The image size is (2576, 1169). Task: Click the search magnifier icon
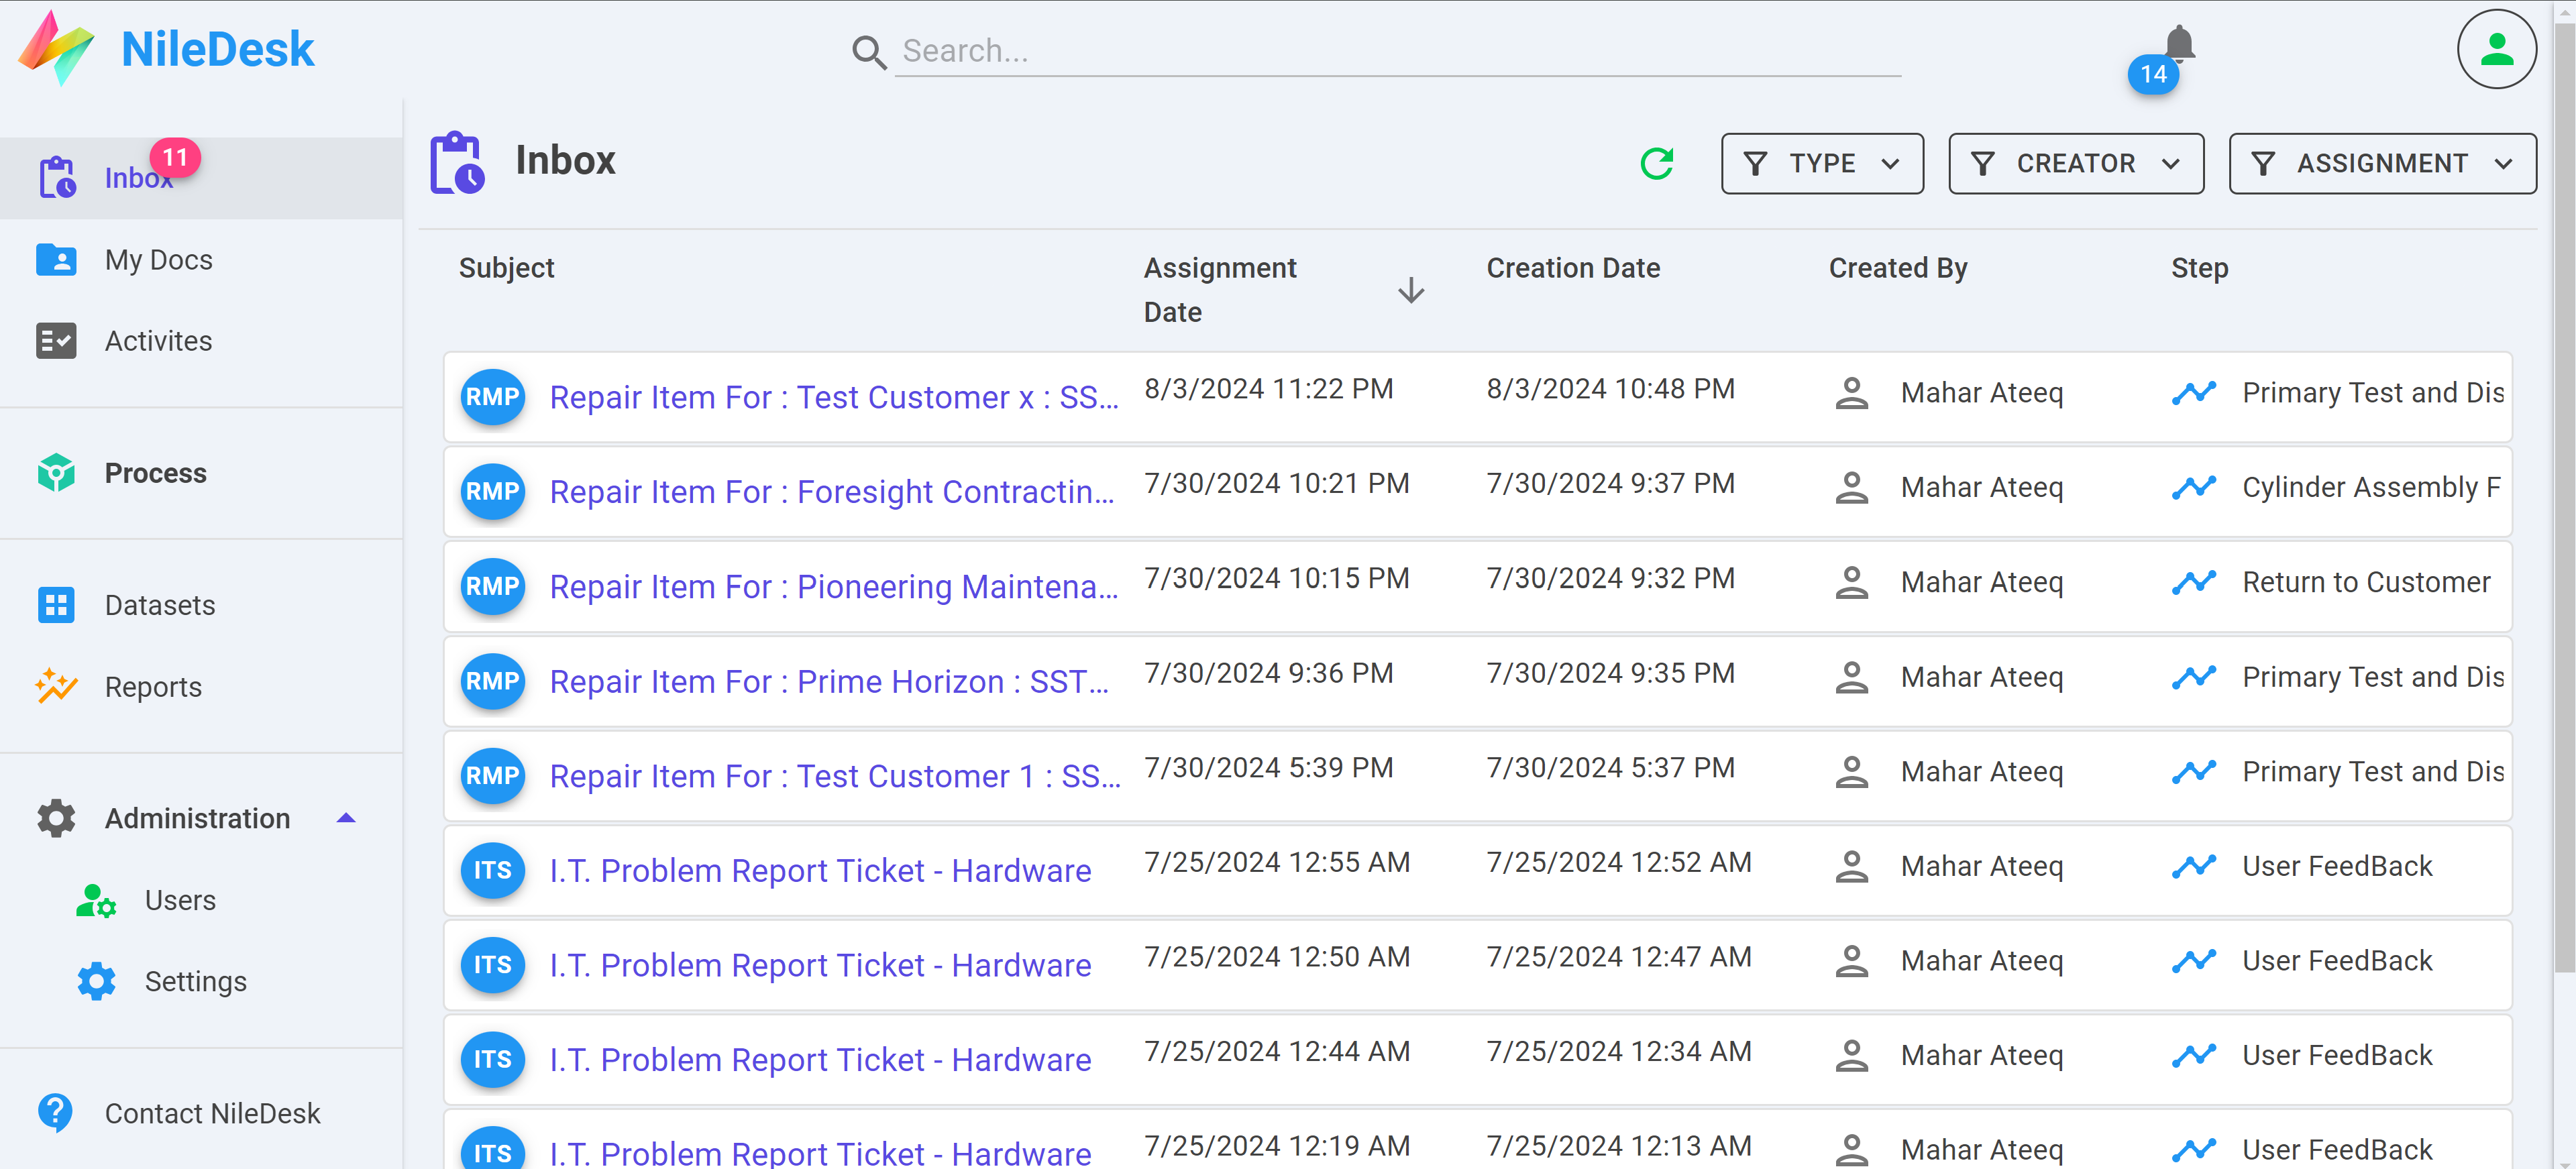(x=869, y=52)
